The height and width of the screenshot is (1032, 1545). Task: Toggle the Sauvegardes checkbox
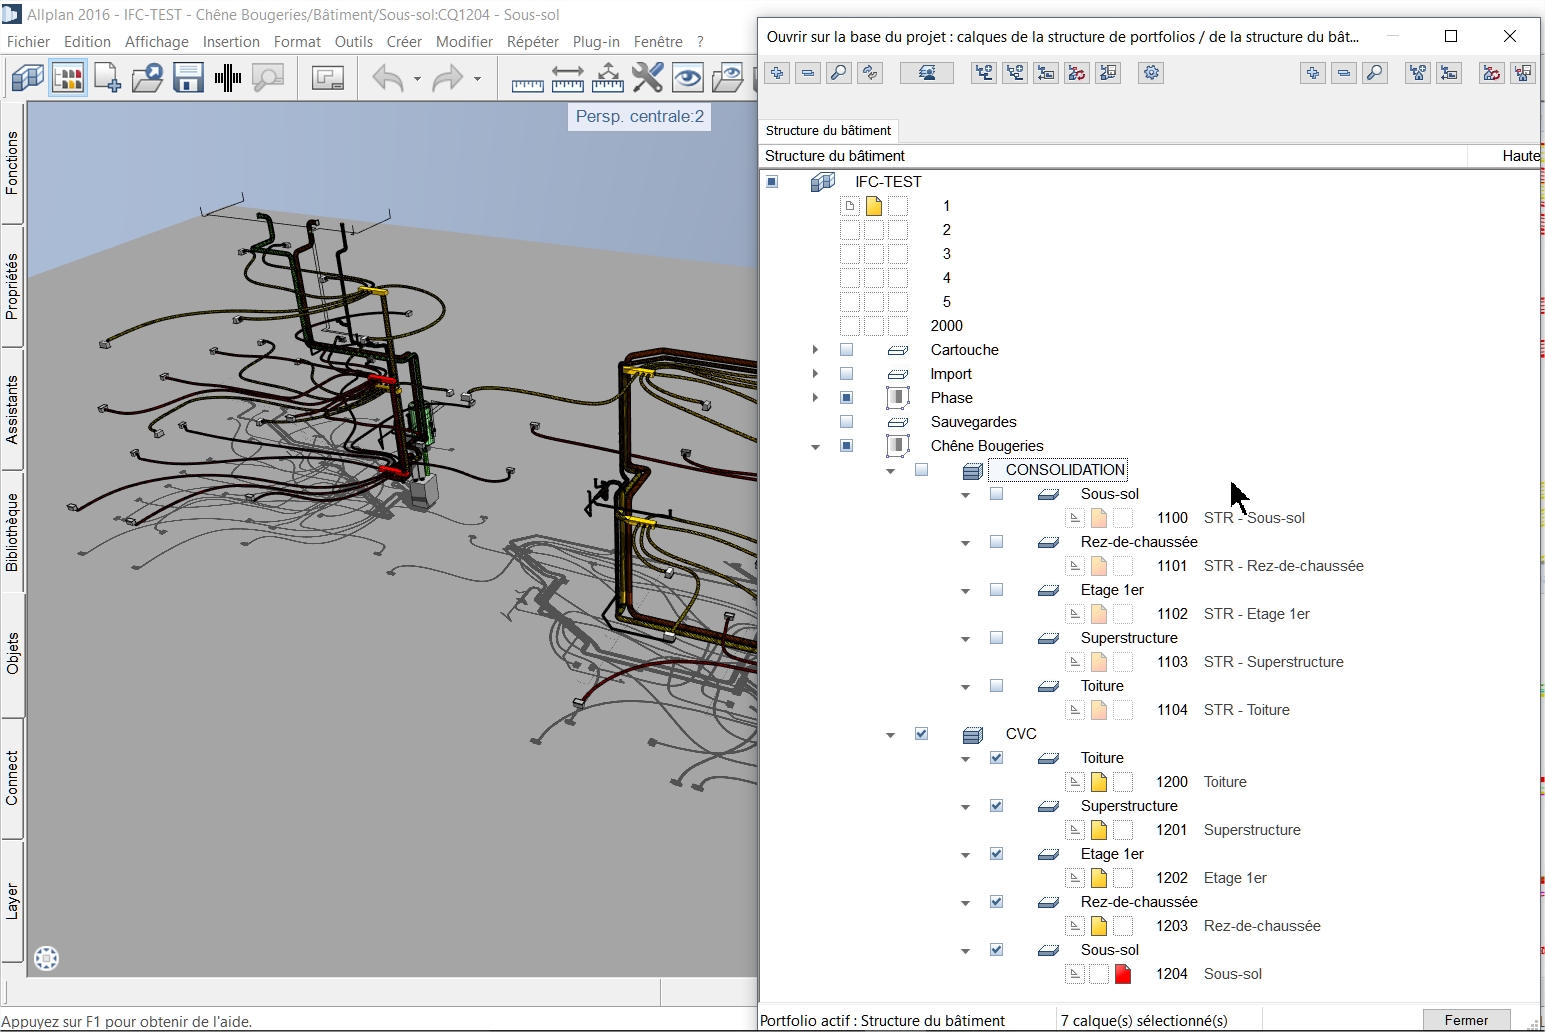(847, 422)
